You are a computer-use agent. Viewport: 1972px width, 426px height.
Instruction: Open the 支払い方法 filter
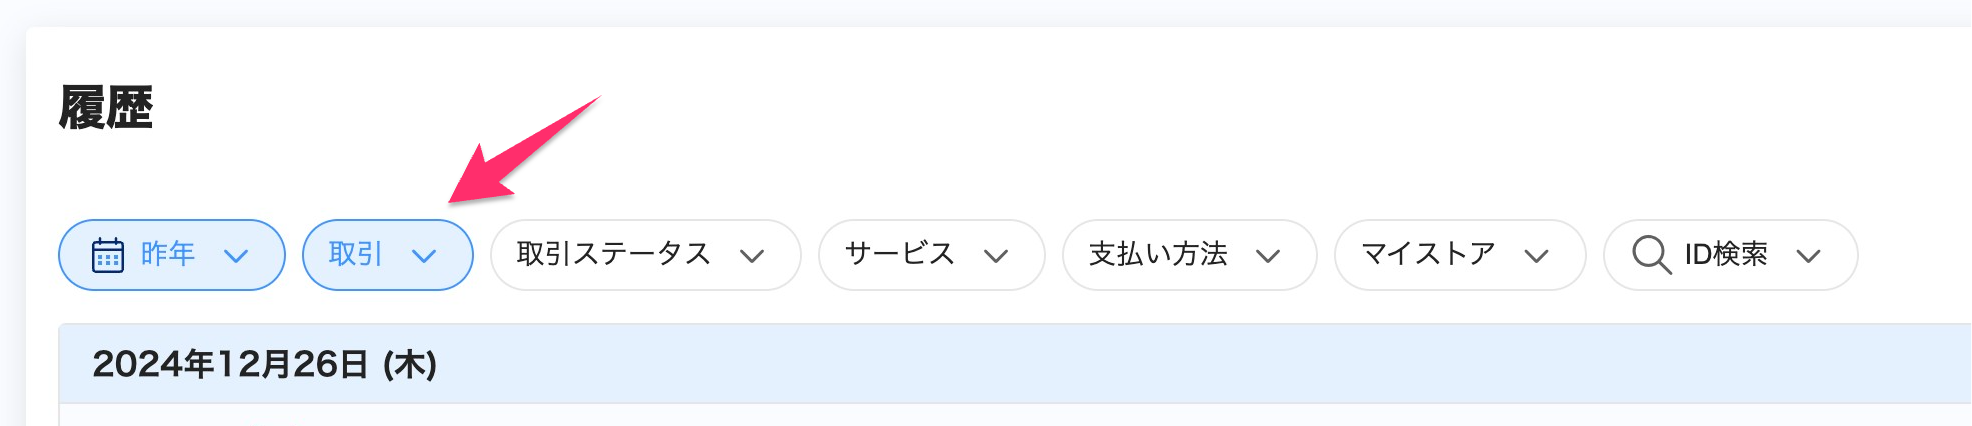[x=1190, y=255]
